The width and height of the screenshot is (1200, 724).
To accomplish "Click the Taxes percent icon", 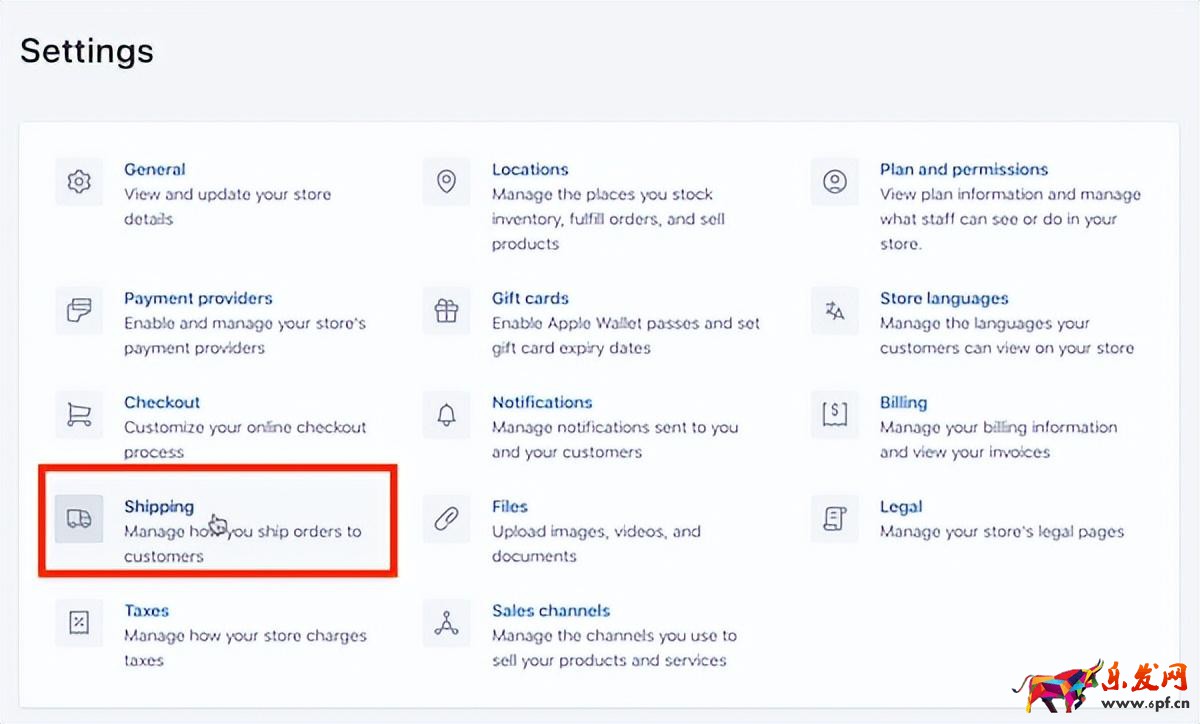I will tap(79, 622).
